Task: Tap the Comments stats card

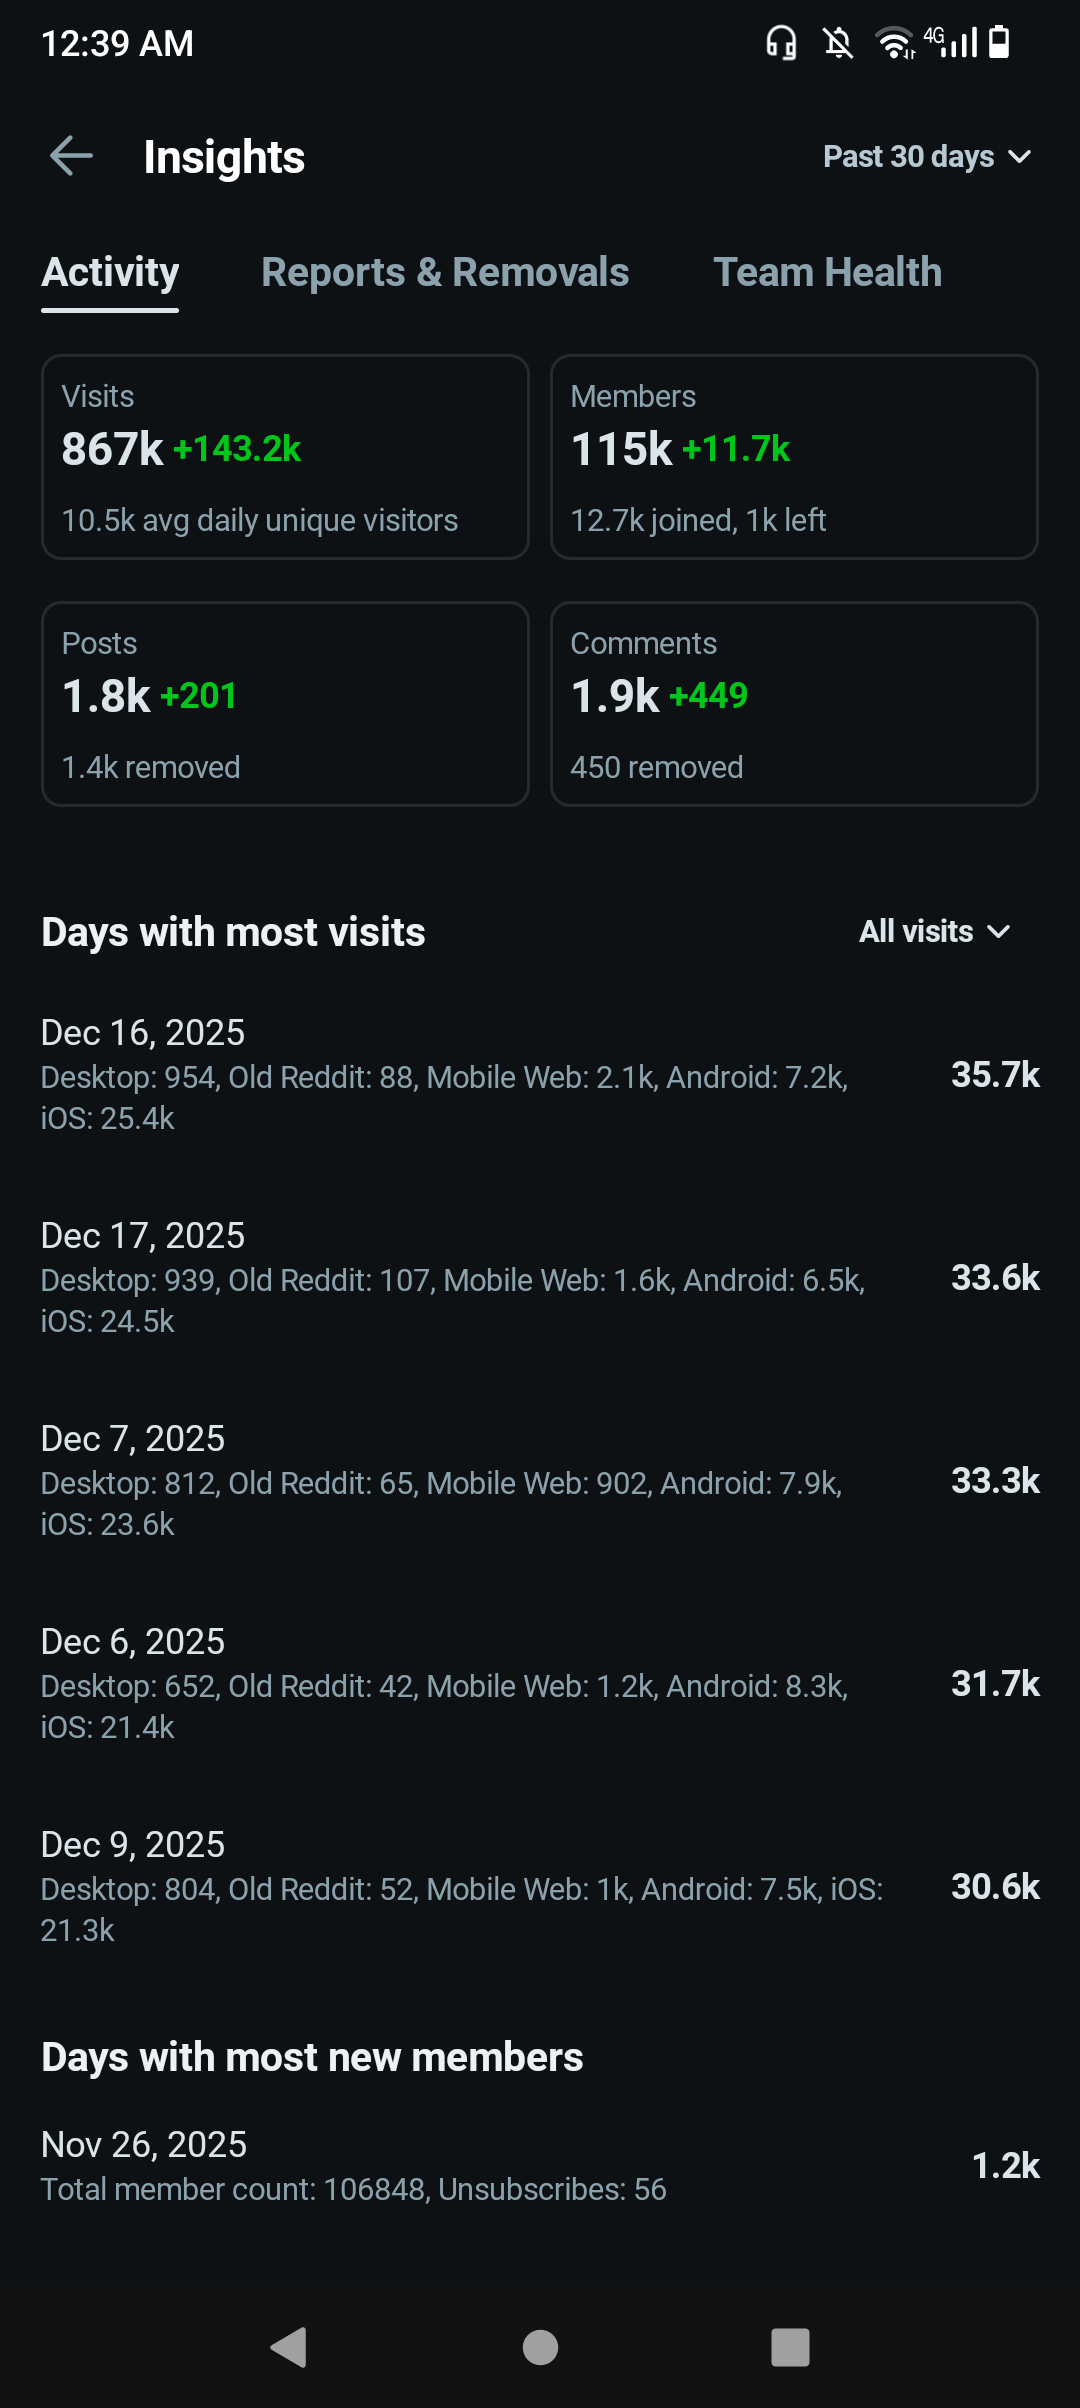Action: [794, 704]
